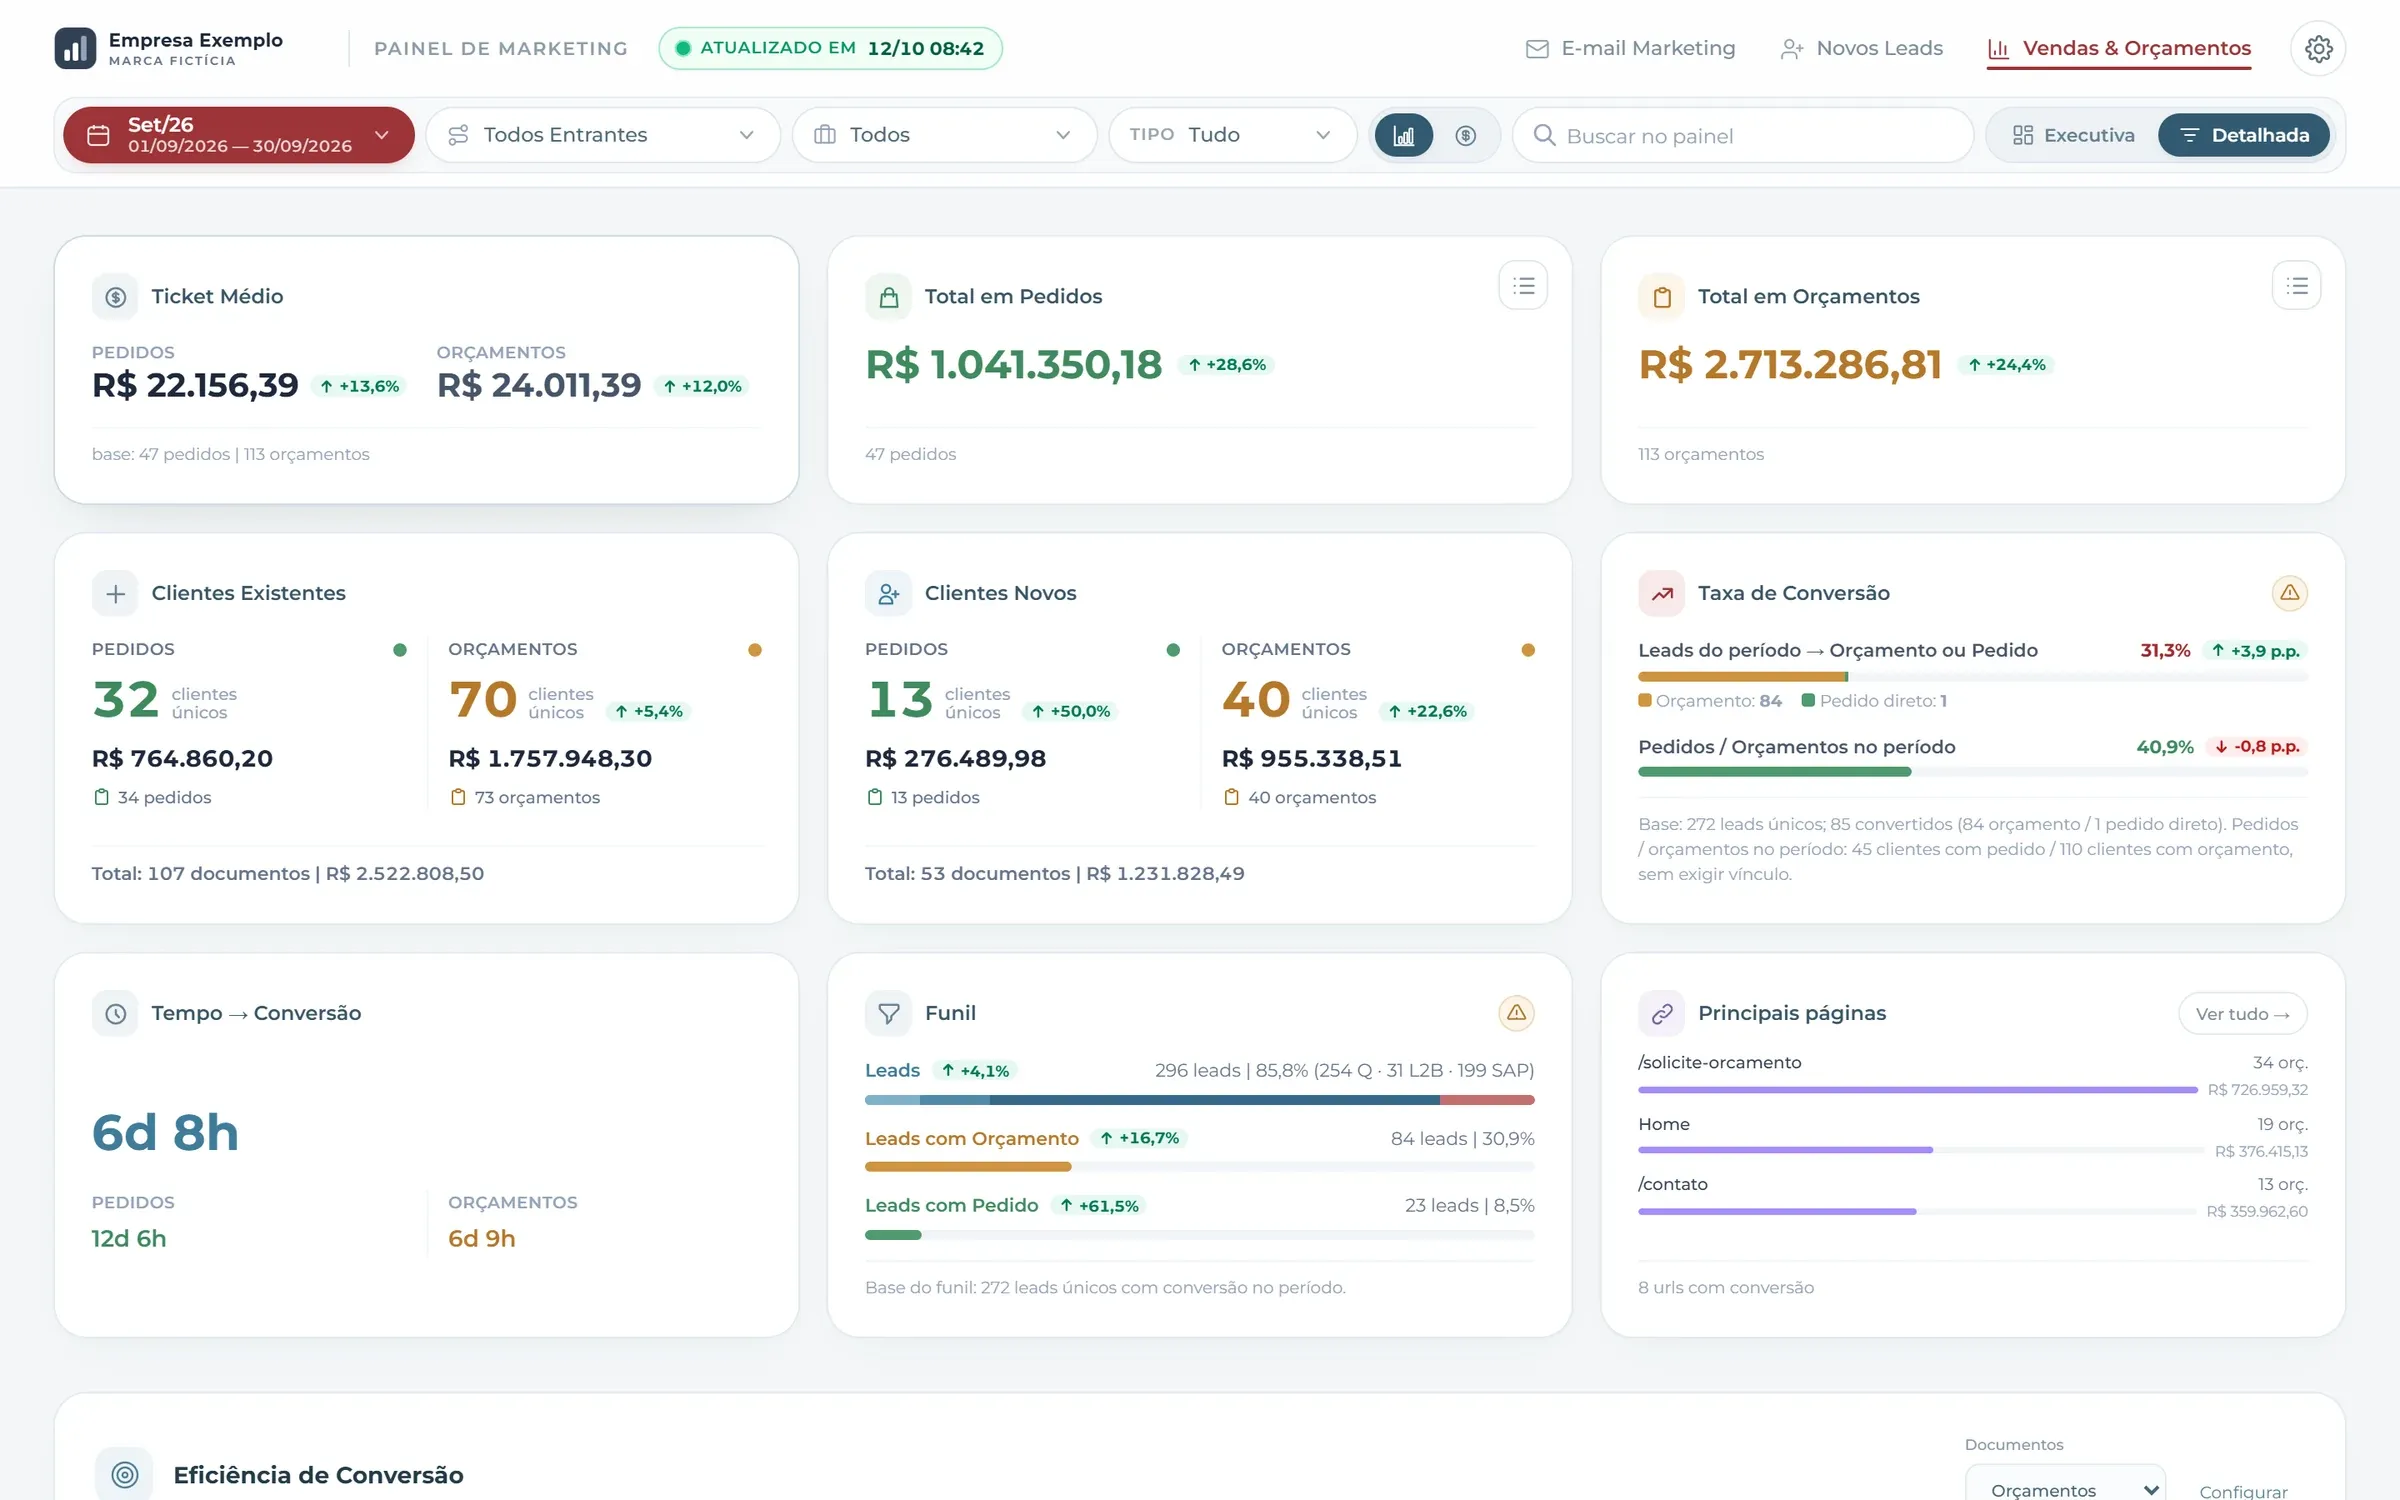Click the Principais páginas link icon

[x=1661, y=1014]
